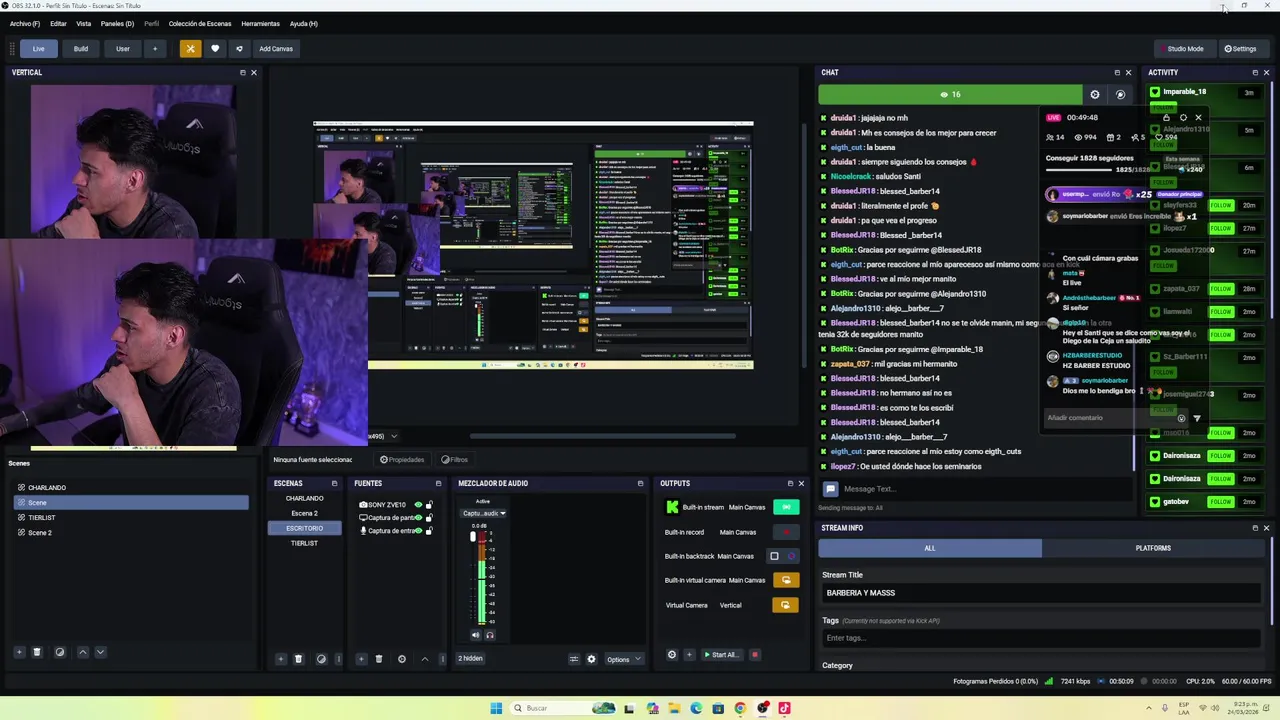Close the live overlay widget
The image size is (1280, 720).
pyautogui.click(x=1199, y=117)
